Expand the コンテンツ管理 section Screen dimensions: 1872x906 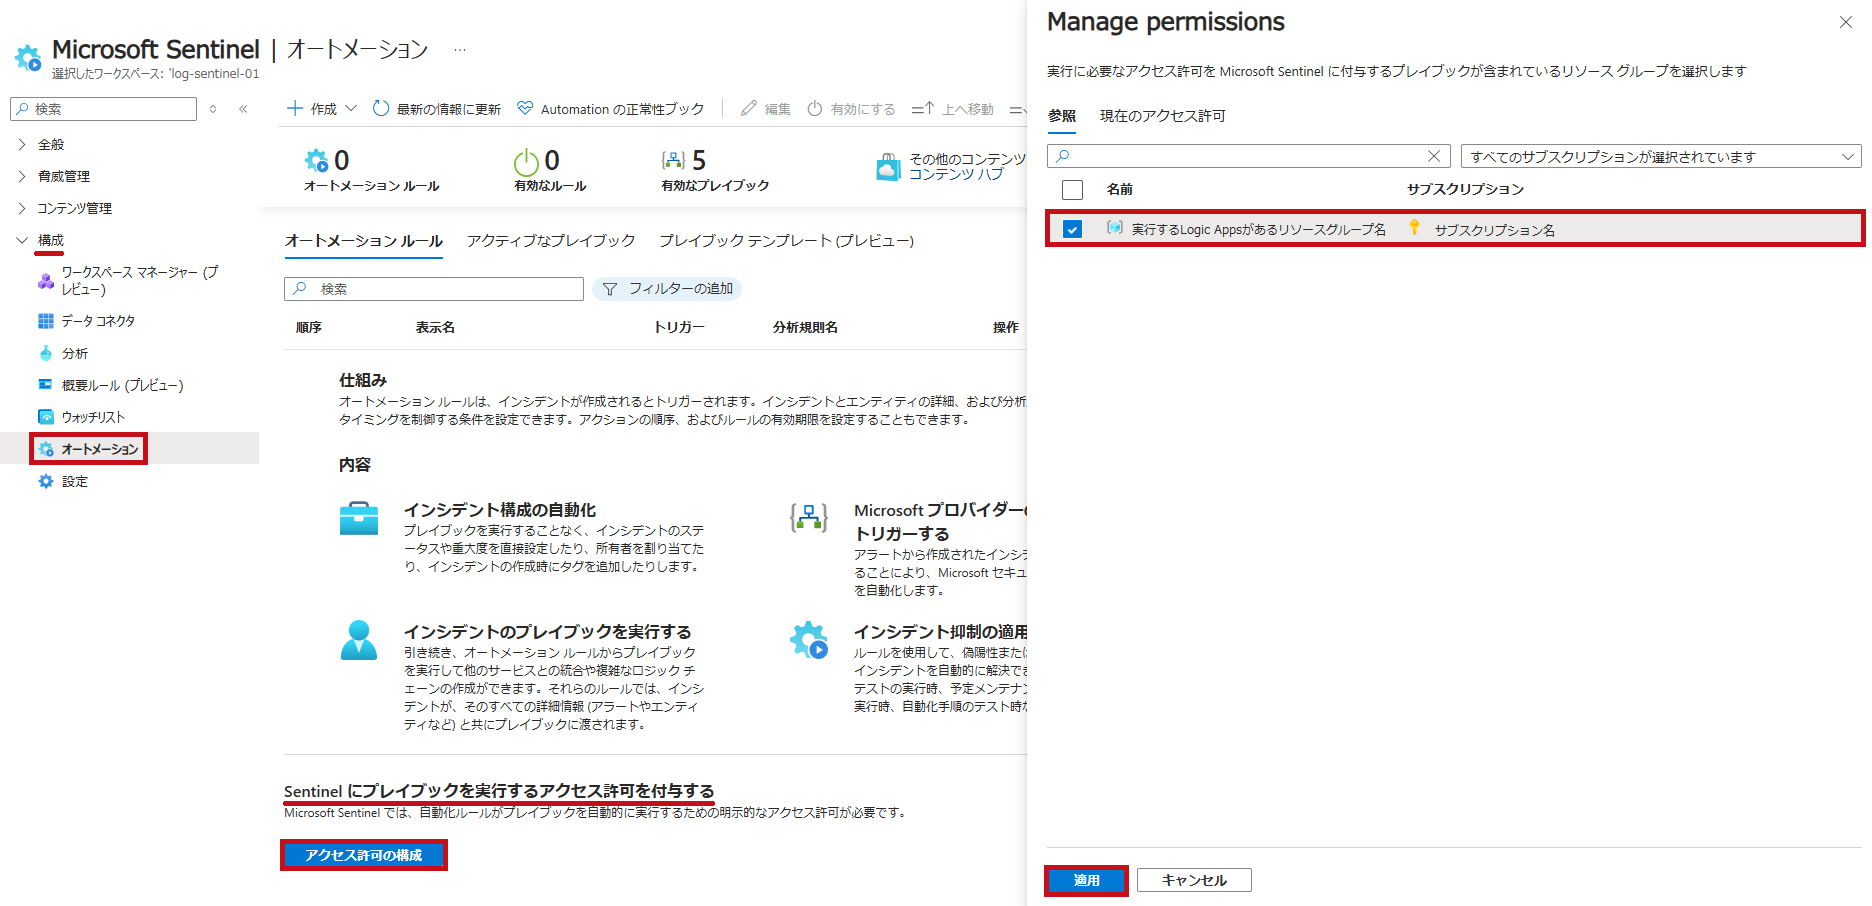point(22,208)
